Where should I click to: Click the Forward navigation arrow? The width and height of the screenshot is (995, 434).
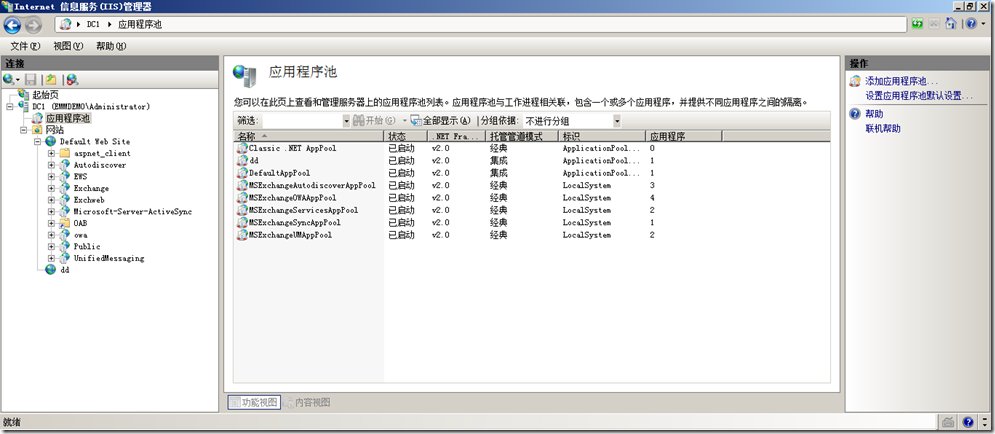click(33, 25)
